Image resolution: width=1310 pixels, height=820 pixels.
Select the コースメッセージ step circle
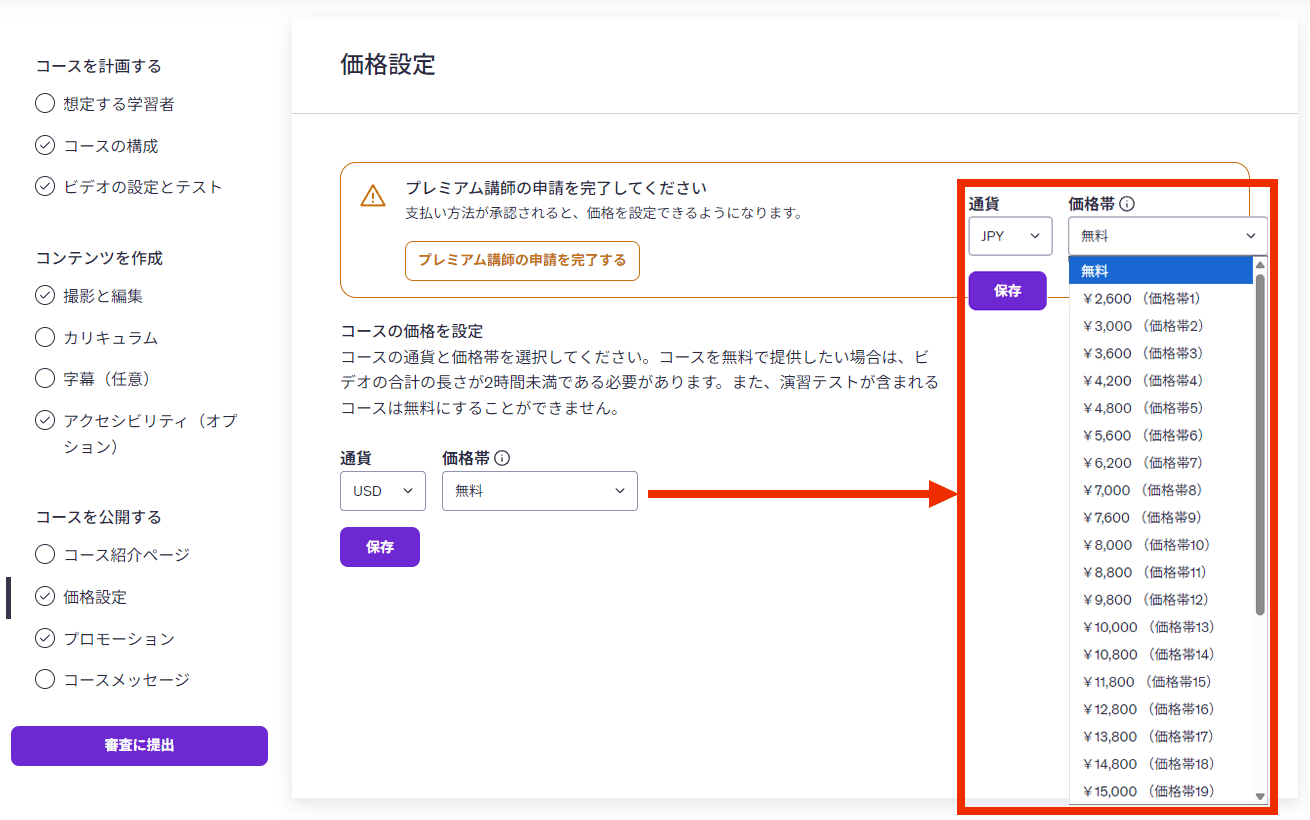click(45, 680)
